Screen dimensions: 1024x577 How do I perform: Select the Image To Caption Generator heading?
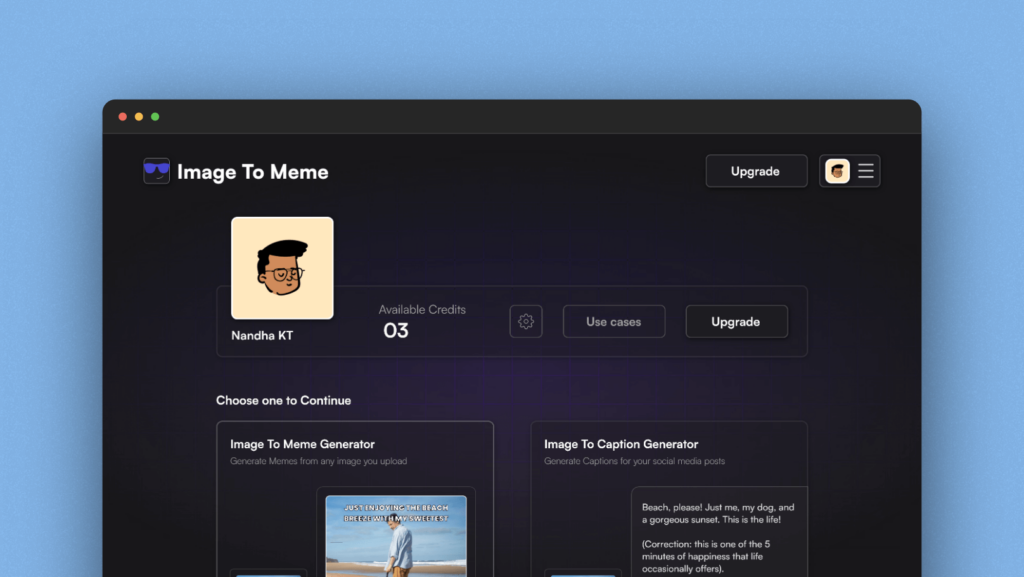(621, 444)
